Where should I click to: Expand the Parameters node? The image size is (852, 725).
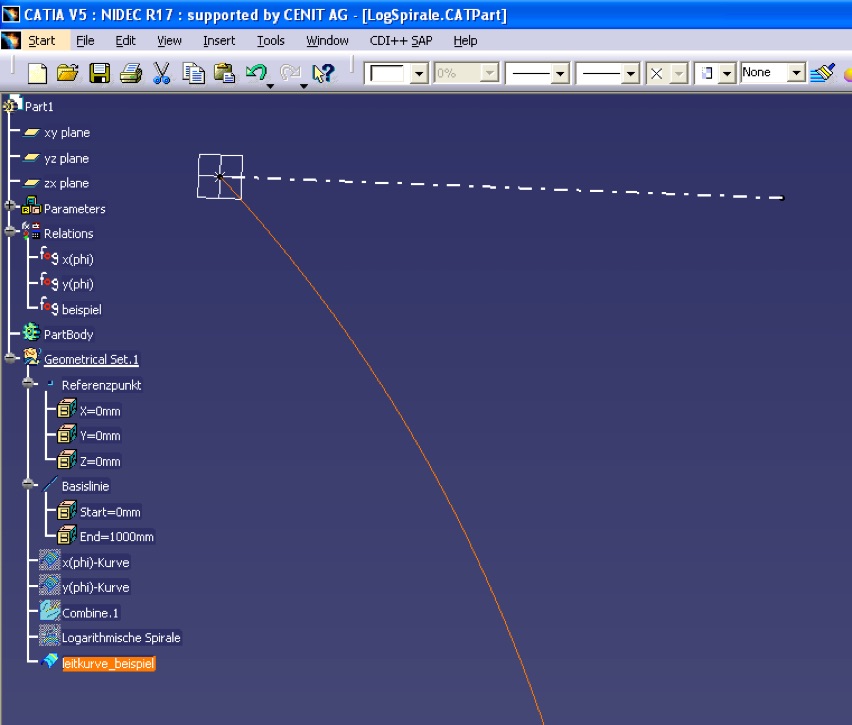pos(9,205)
